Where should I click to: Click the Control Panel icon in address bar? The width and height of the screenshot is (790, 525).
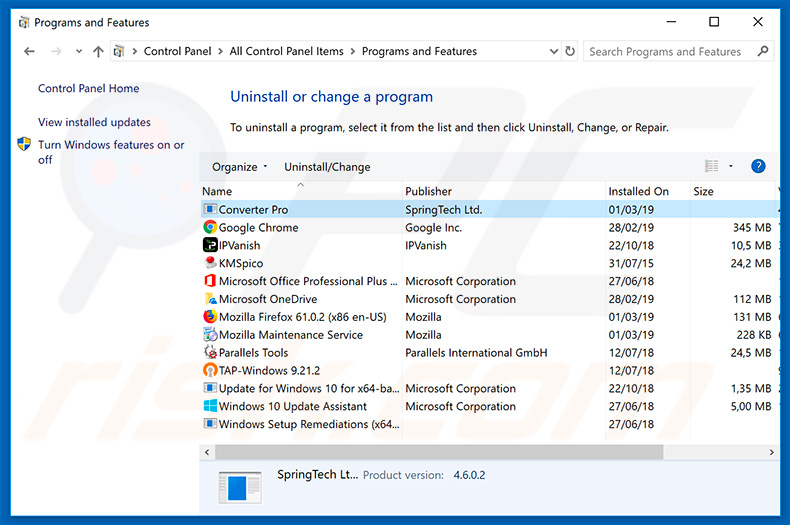click(119, 51)
